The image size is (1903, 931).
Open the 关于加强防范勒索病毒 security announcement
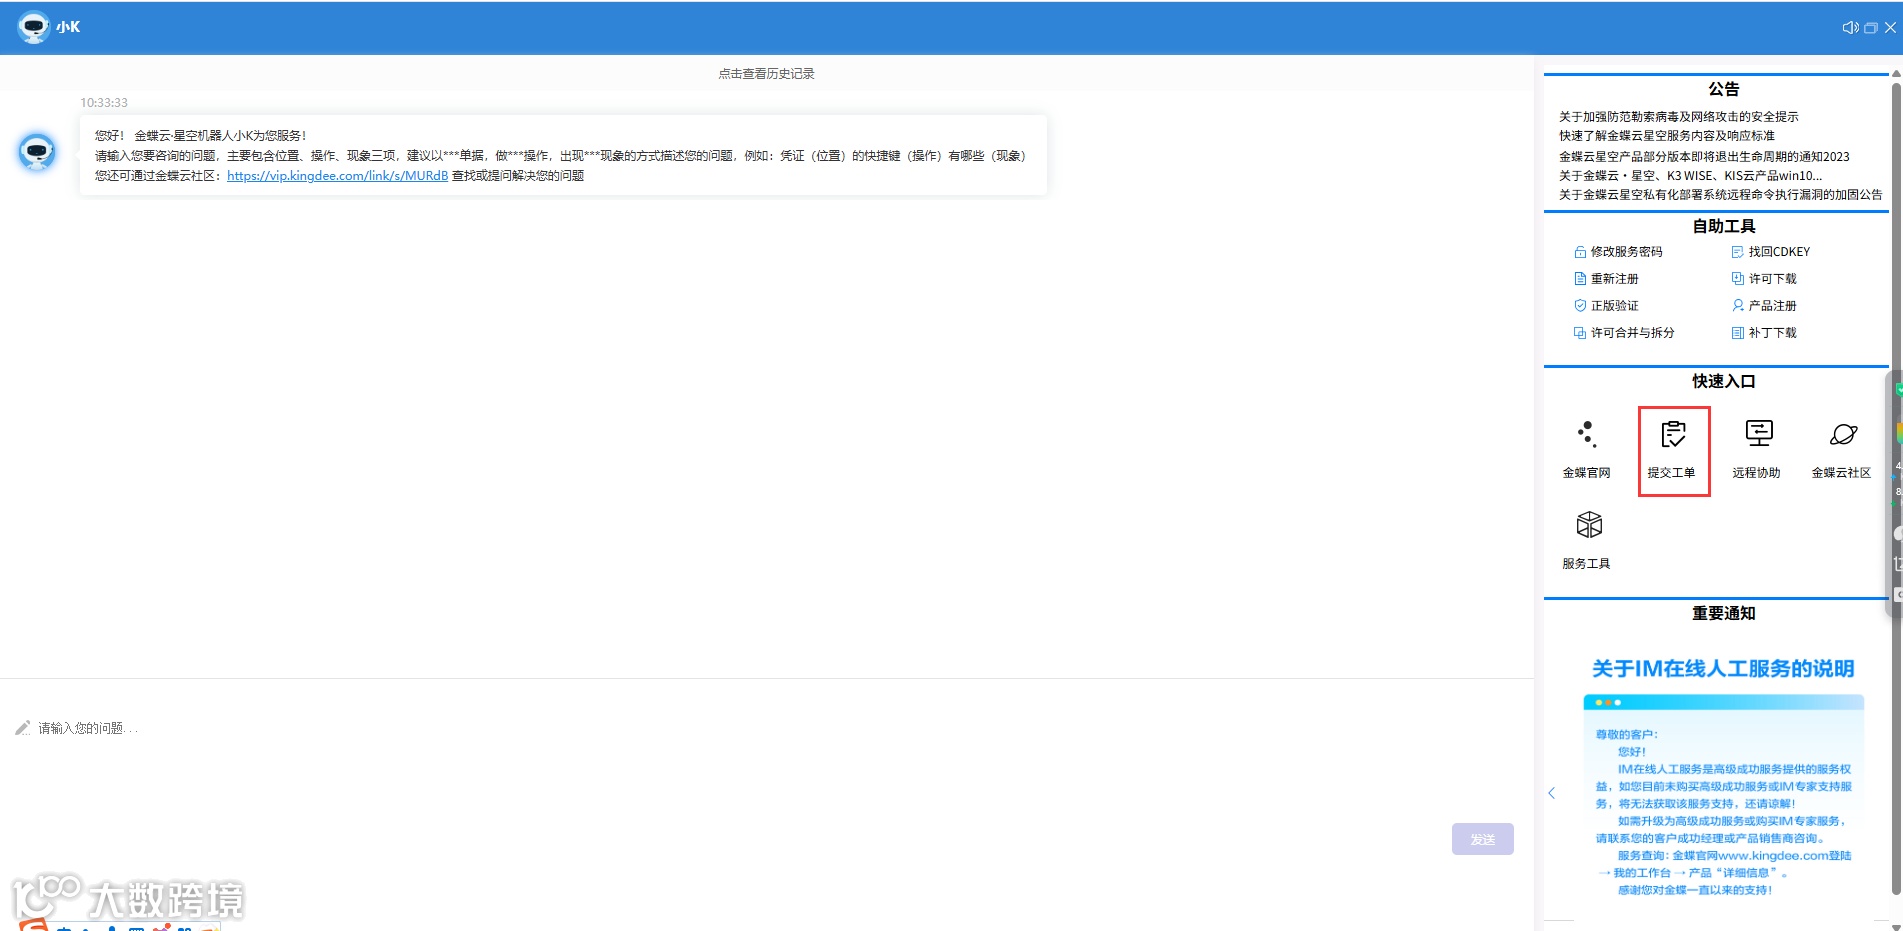[x=1678, y=117]
